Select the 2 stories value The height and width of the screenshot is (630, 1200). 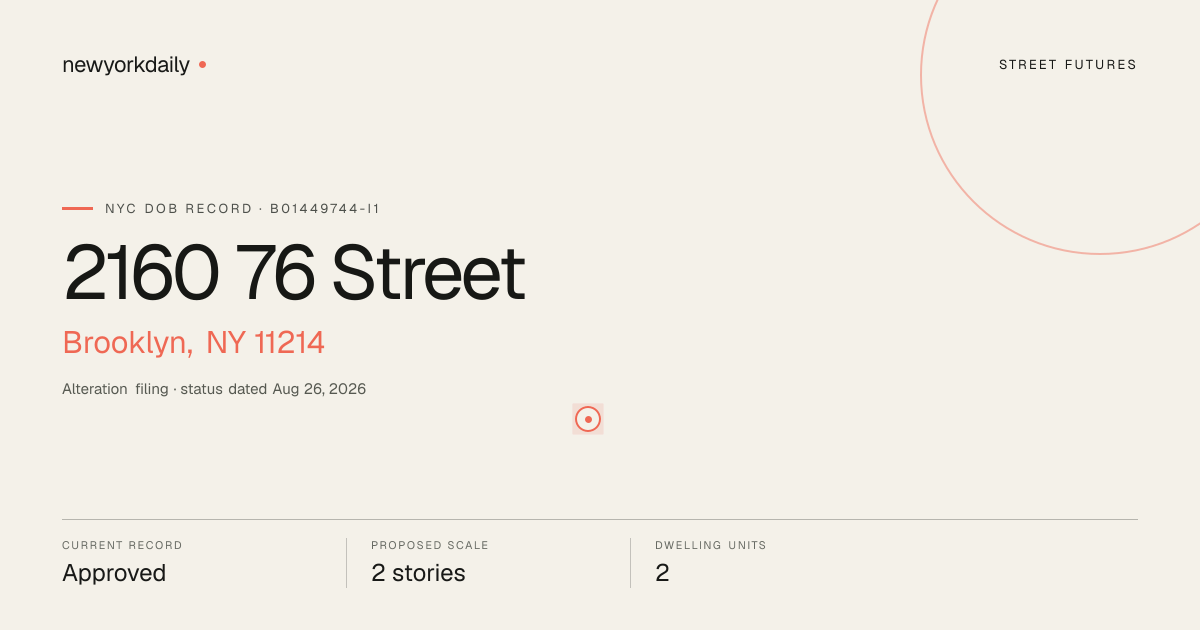(418, 573)
